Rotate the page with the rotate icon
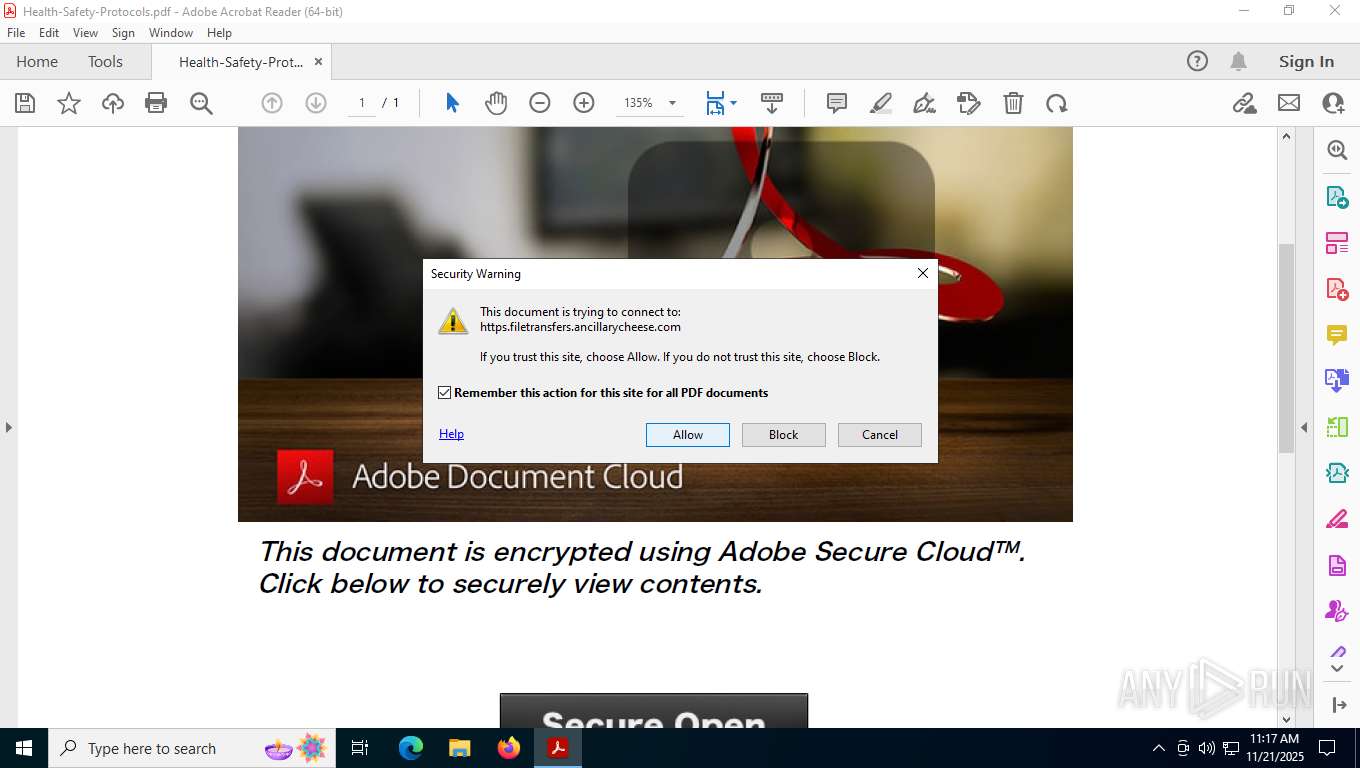 click(x=1057, y=103)
